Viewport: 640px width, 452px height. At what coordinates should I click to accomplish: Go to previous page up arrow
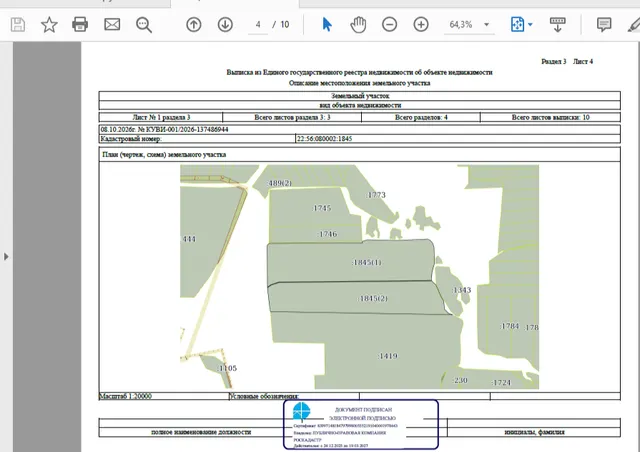pos(193,24)
